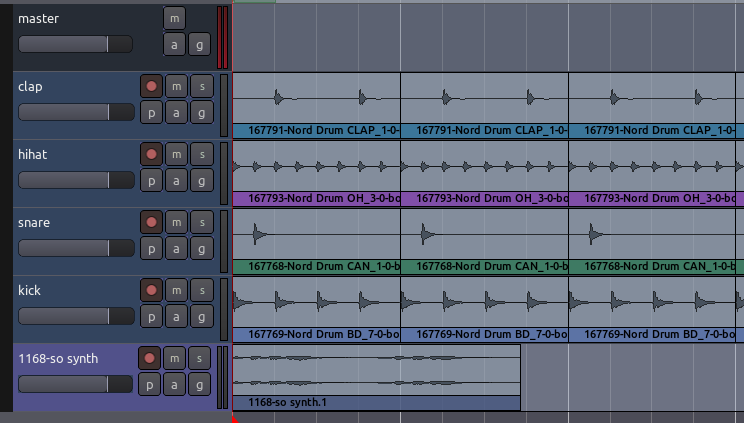Select the first Nord Drum CLAP region
744x423 pixels.
click(316, 105)
